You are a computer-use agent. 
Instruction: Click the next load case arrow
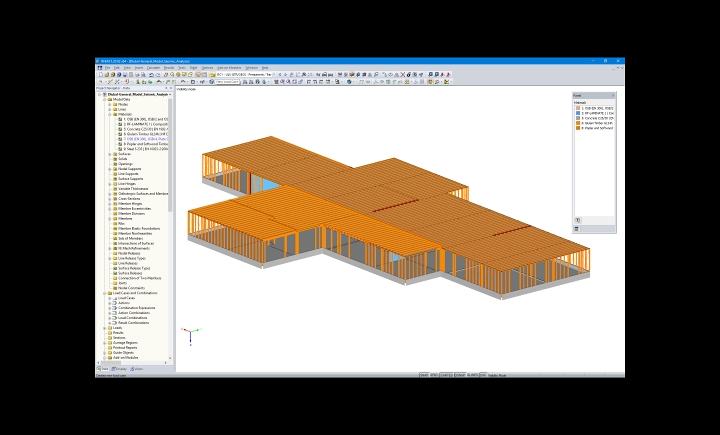click(x=286, y=74)
